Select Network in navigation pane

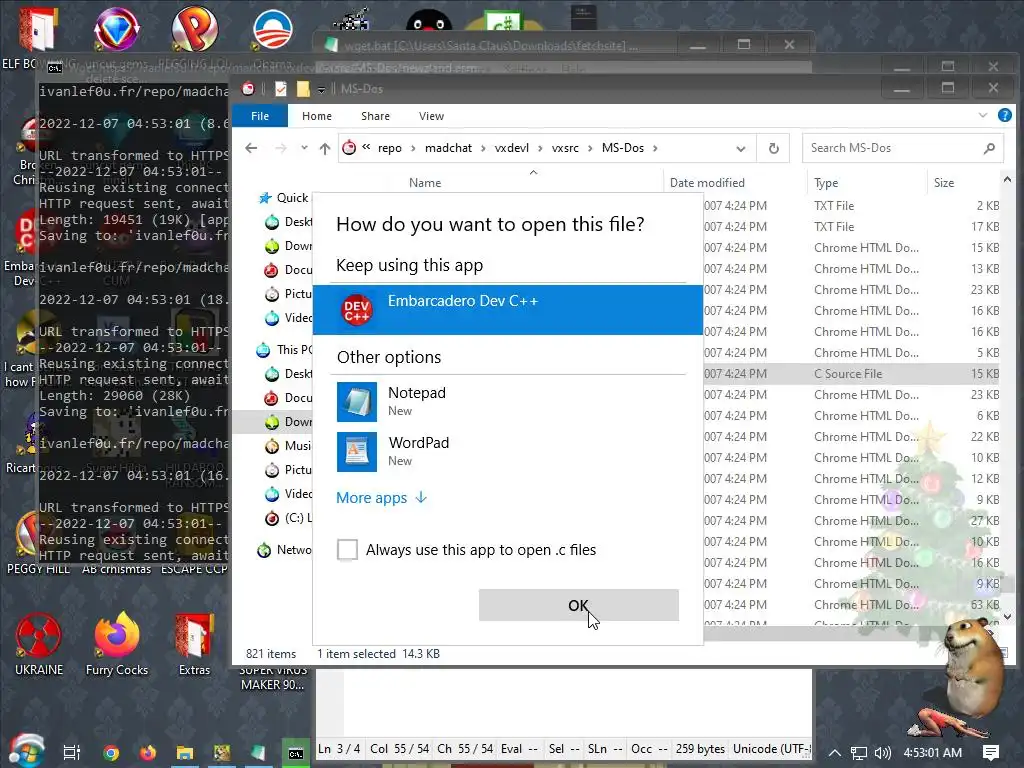point(285,550)
